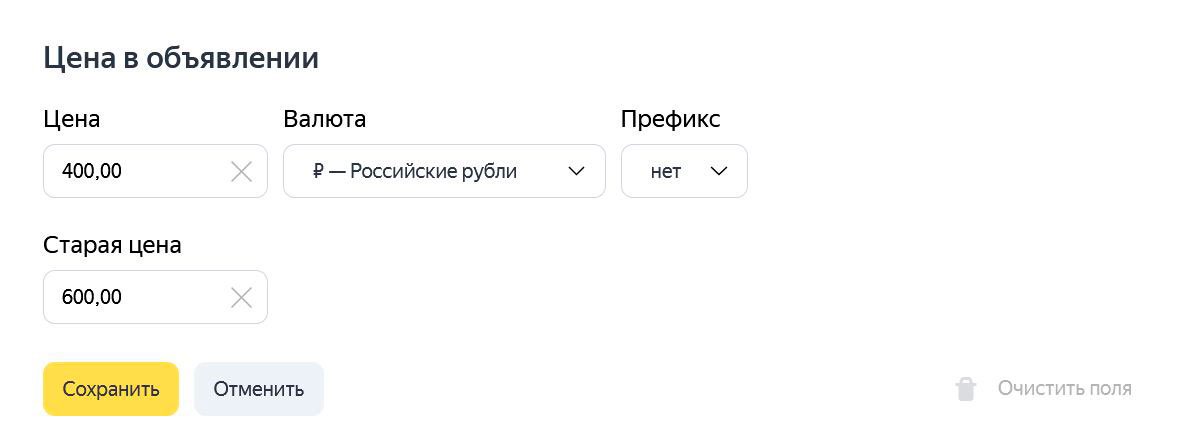This screenshot has width=1200, height=441.
Task: Click the ₽ ruble symbol in currency box
Action: [318, 171]
